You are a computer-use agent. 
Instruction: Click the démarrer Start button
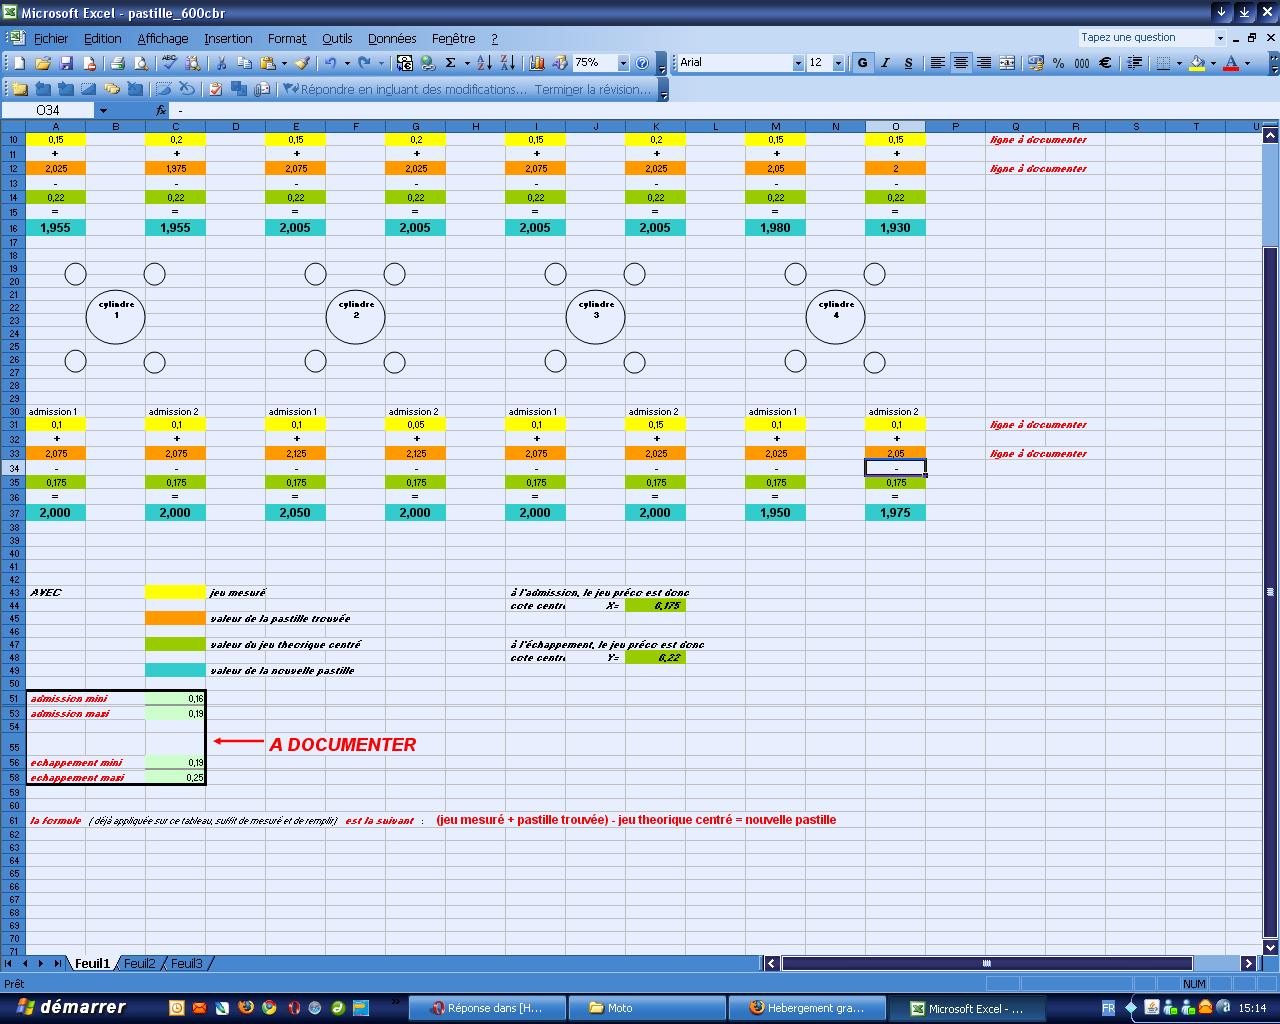coord(70,1007)
